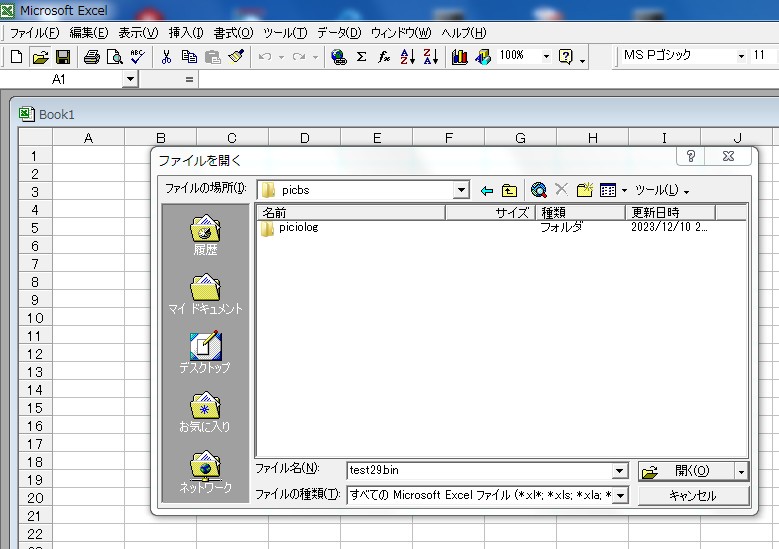Viewport: 779px width, 549px height.
Task: Open the ウィンドウ(W) menu
Action: [x=401, y=33]
